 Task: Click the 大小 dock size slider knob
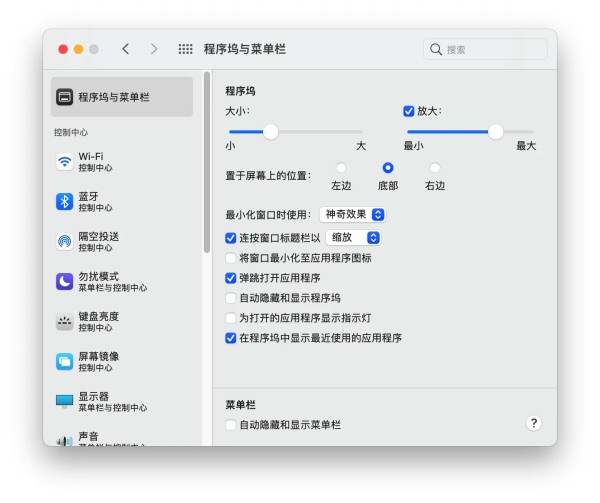271,132
